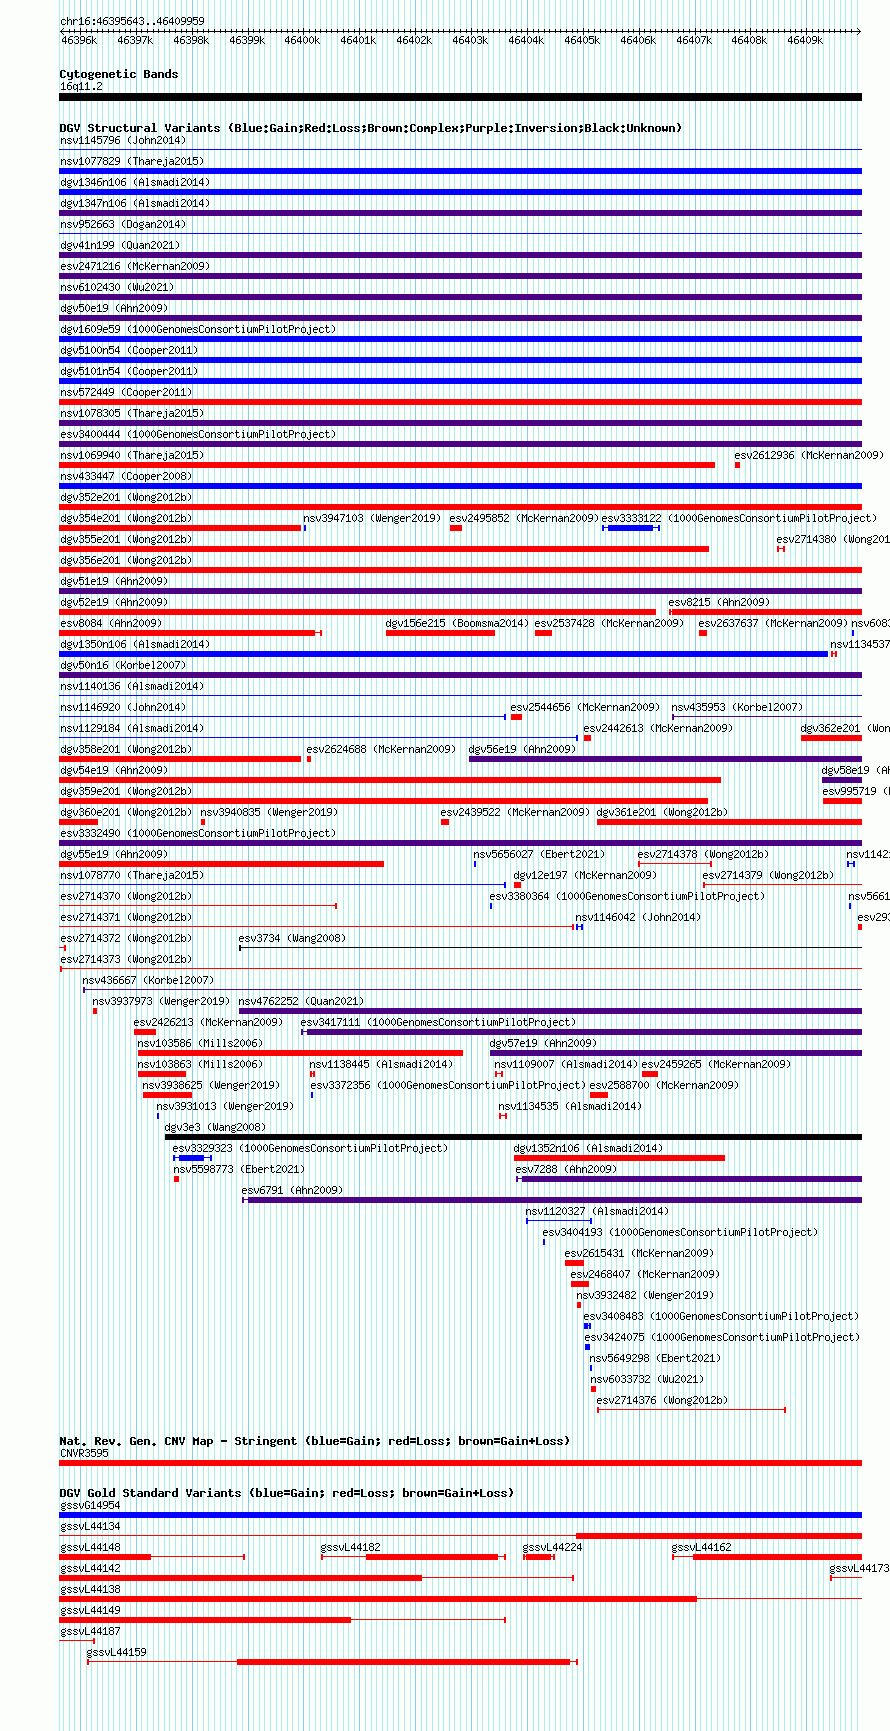Screen dimensions: 890x1731
Task: Select dgv1352n106 (Alsmadi2014) variant label
Action: tap(588, 1148)
